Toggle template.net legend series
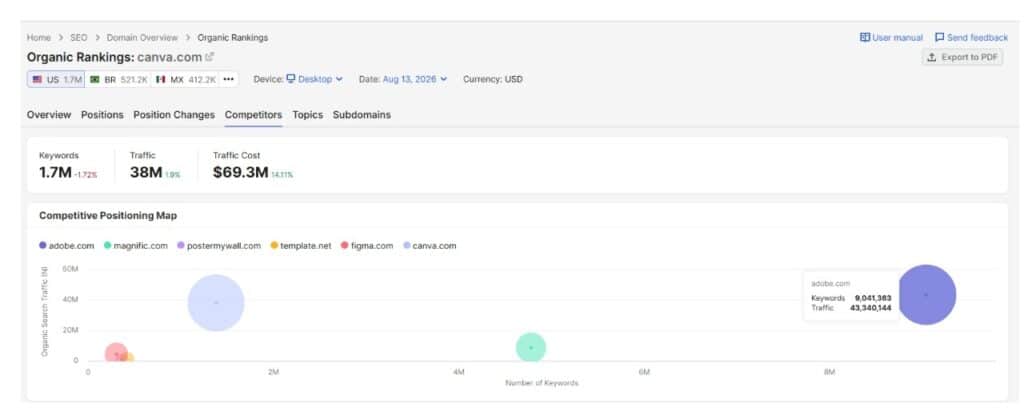This screenshot has width=1024, height=411. (x=300, y=246)
